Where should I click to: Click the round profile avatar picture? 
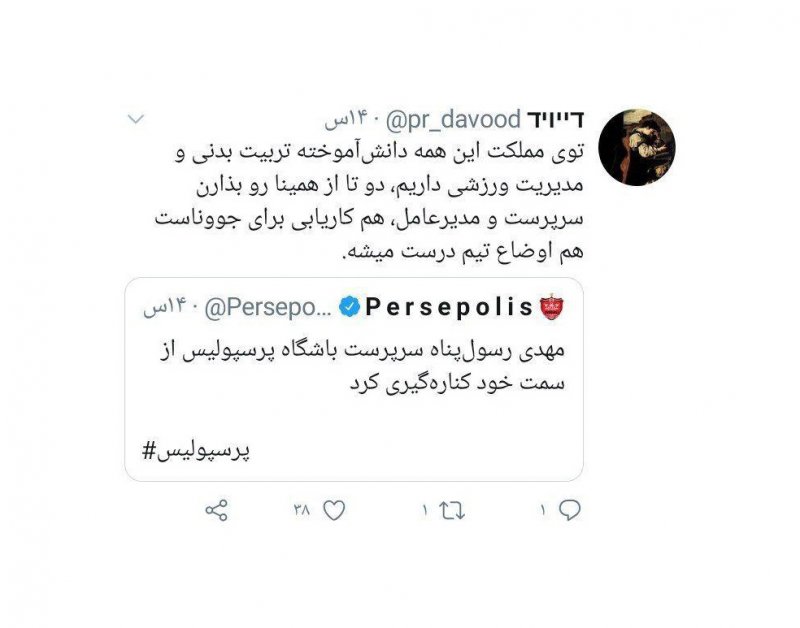click(x=636, y=147)
